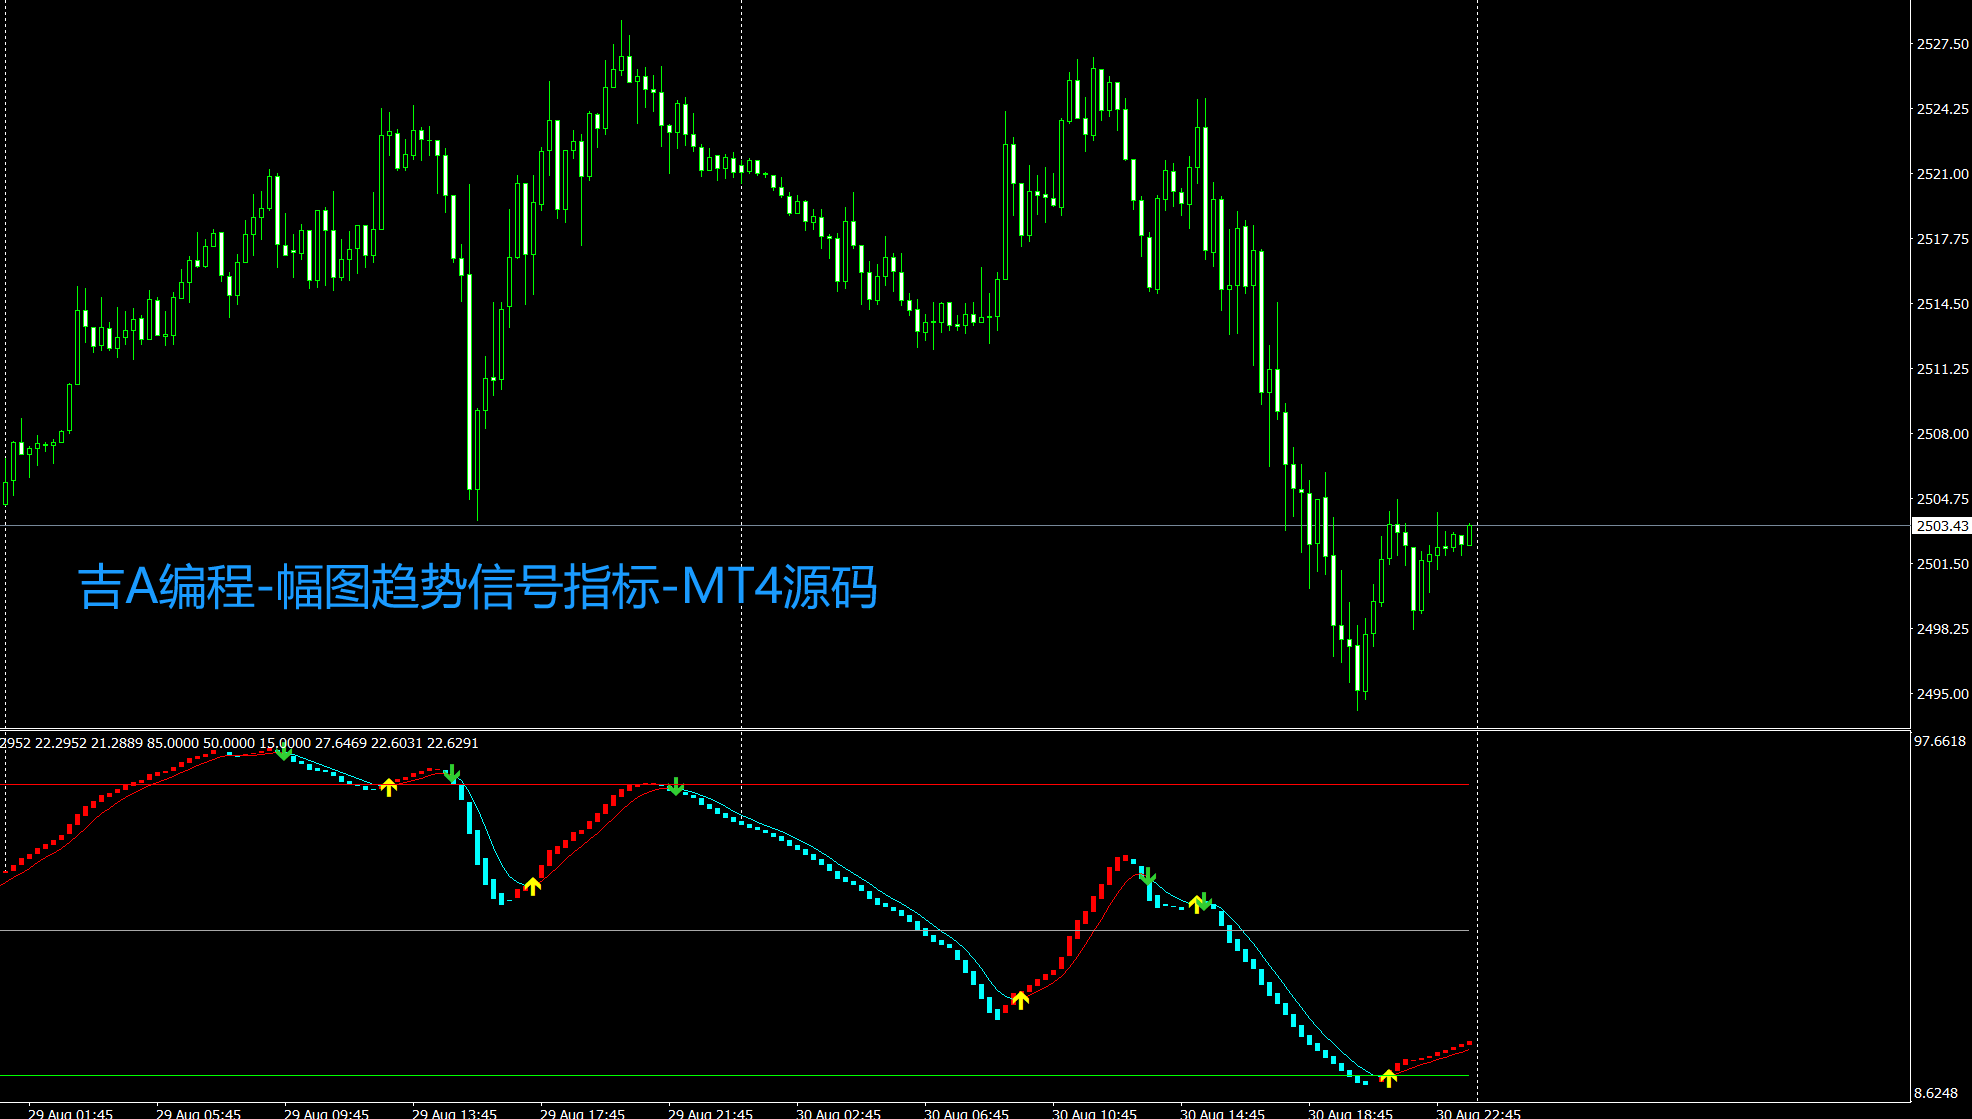
Task: Click the 97.6618 scale maximum label
Action: click(x=1938, y=743)
